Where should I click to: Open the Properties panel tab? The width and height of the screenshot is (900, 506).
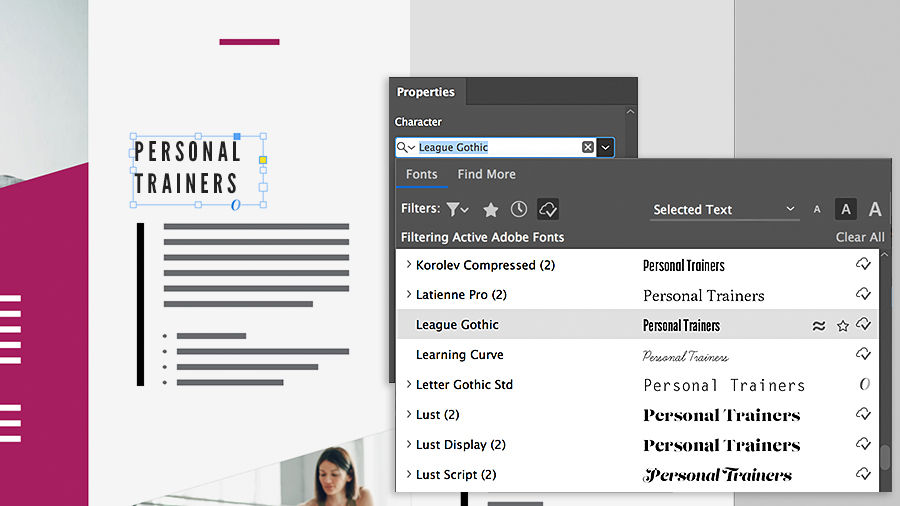[x=426, y=92]
